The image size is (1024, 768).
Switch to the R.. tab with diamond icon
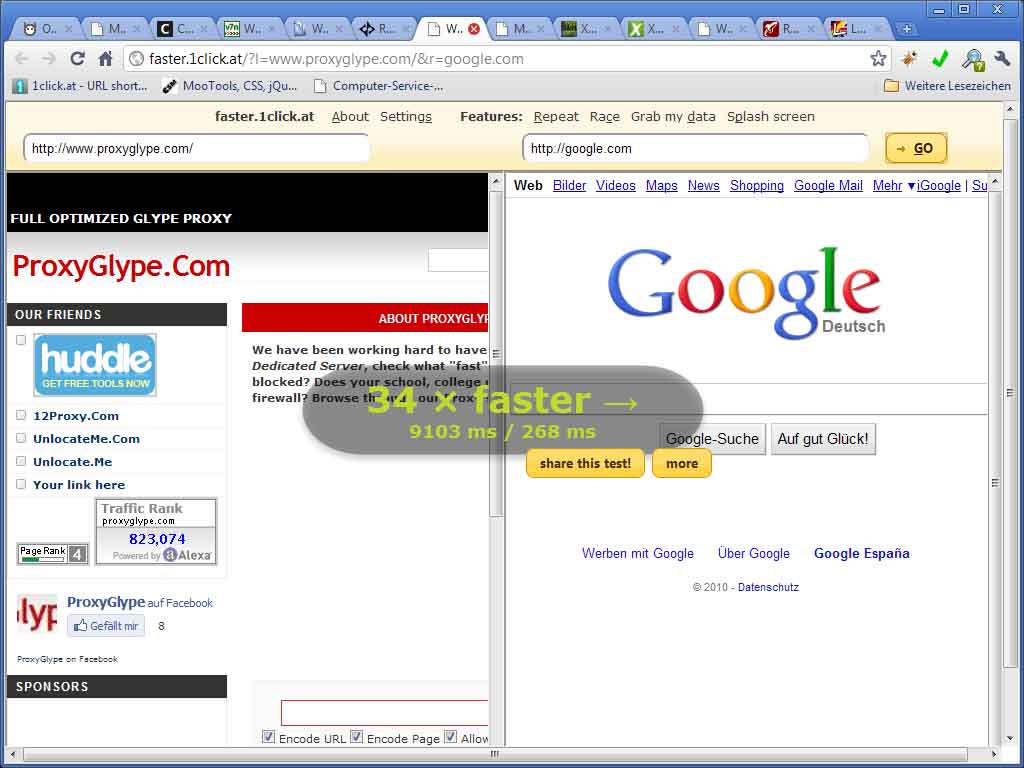387,29
